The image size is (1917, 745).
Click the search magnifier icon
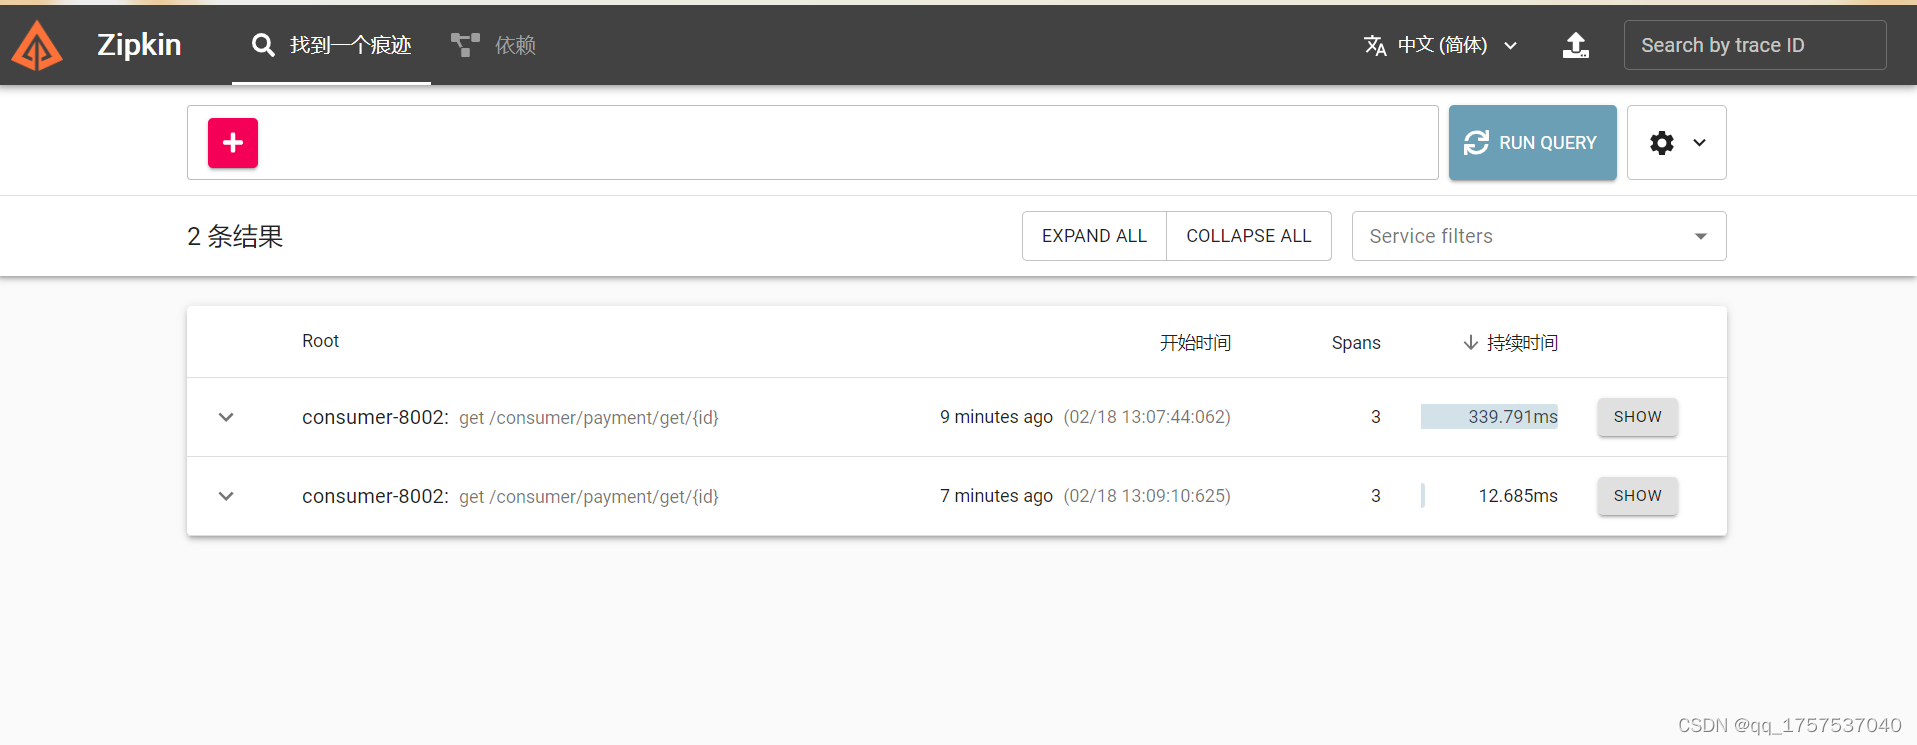coord(263,45)
